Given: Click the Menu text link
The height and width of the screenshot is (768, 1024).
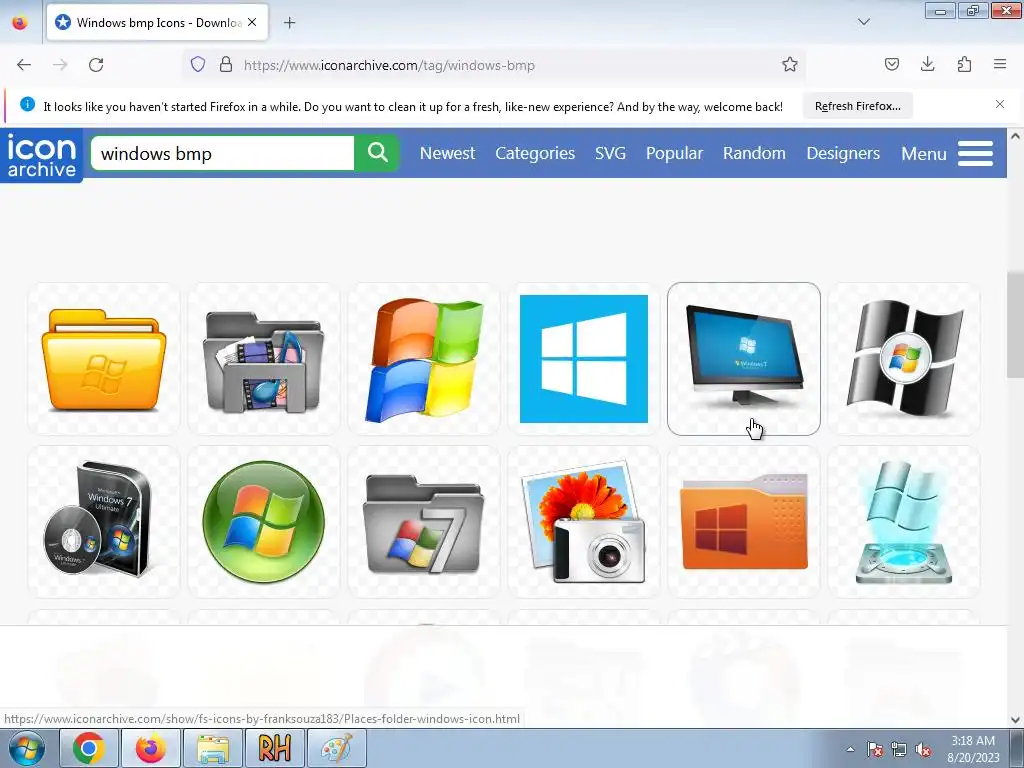Looking at the screenshot, I should [x=923, y=154].
